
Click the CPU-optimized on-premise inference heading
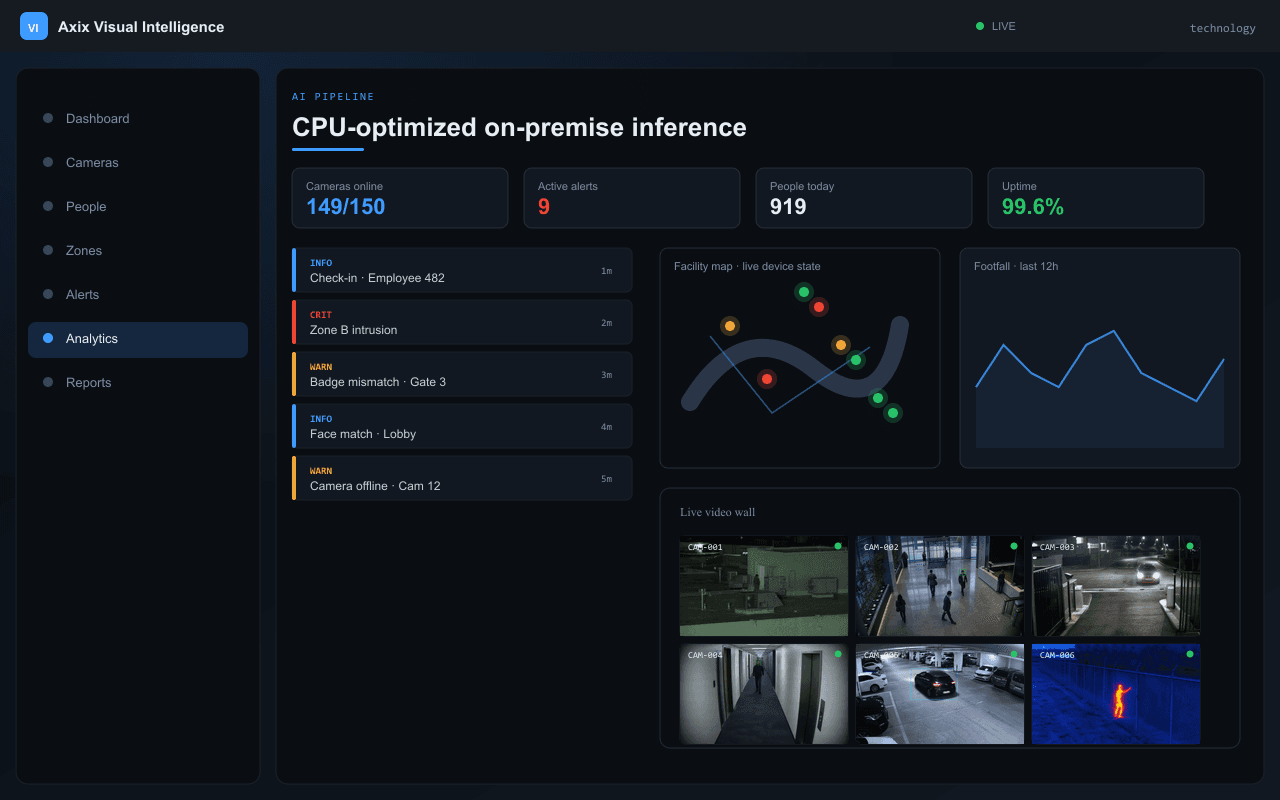point(519,128)
